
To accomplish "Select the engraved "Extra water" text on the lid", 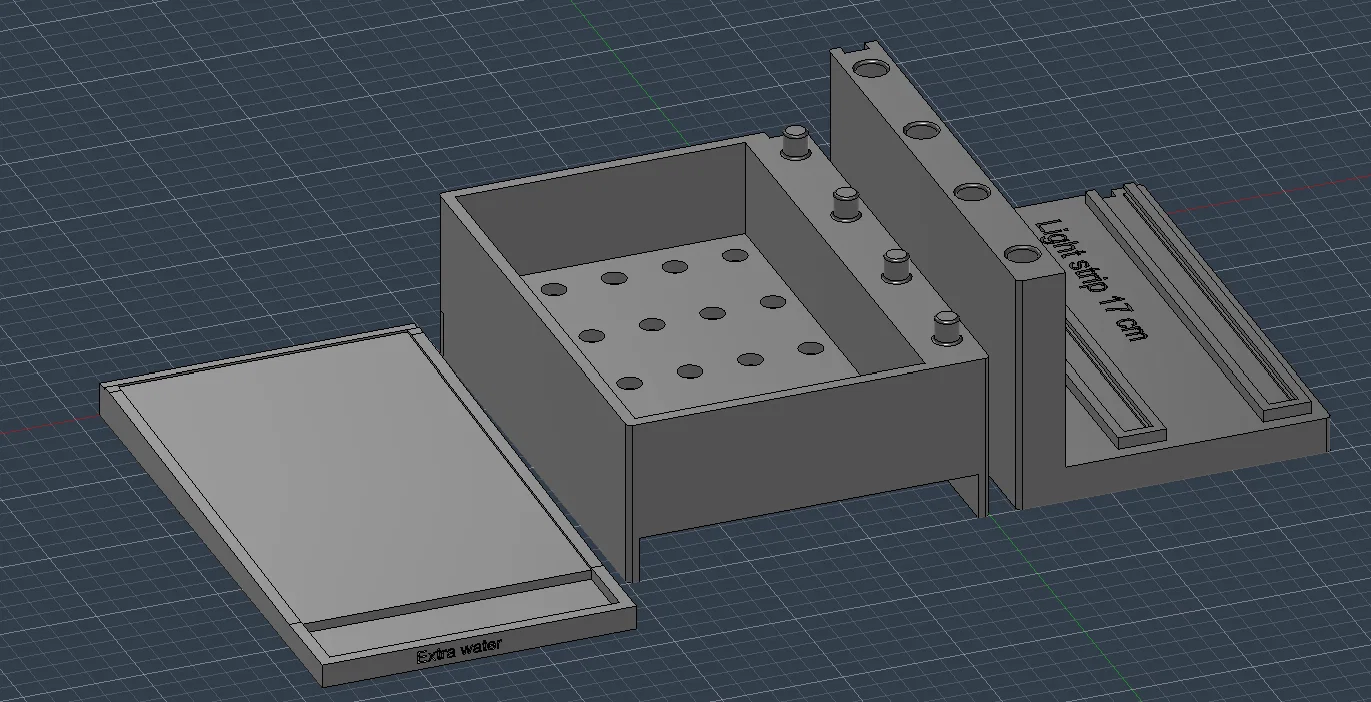I will tap(459, 652).
